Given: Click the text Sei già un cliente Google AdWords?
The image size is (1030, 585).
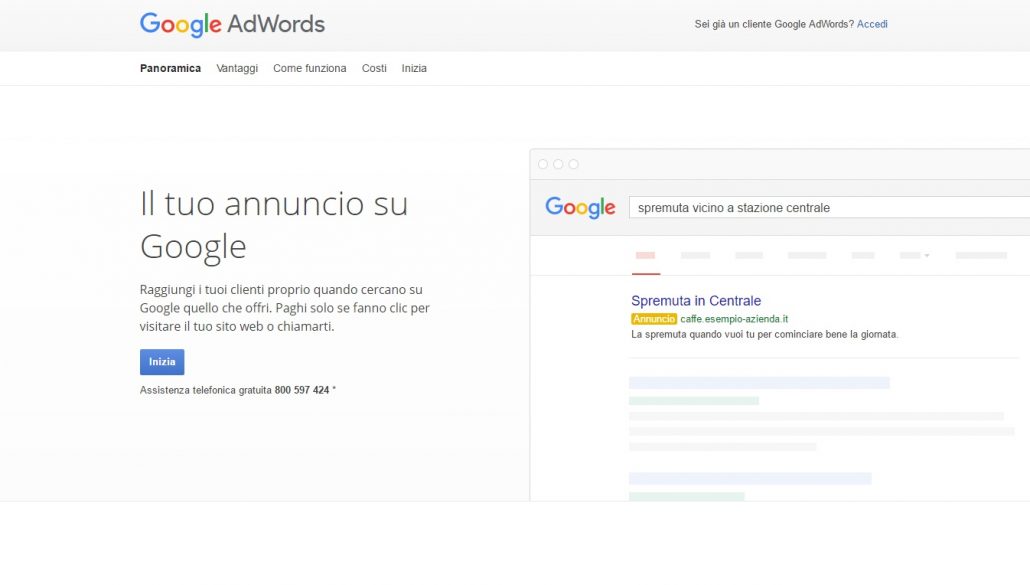Looking at the screenshot, I should [774, 24].
